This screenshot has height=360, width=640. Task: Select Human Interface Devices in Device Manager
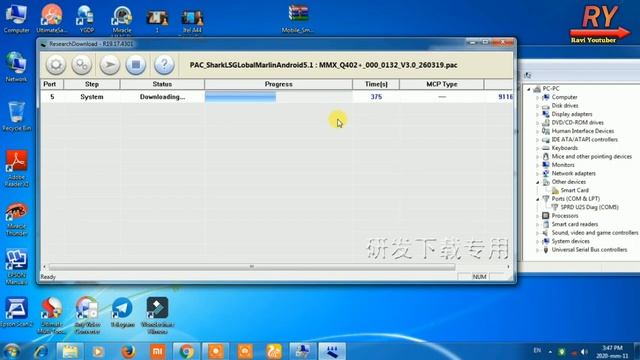coord(582,131)
